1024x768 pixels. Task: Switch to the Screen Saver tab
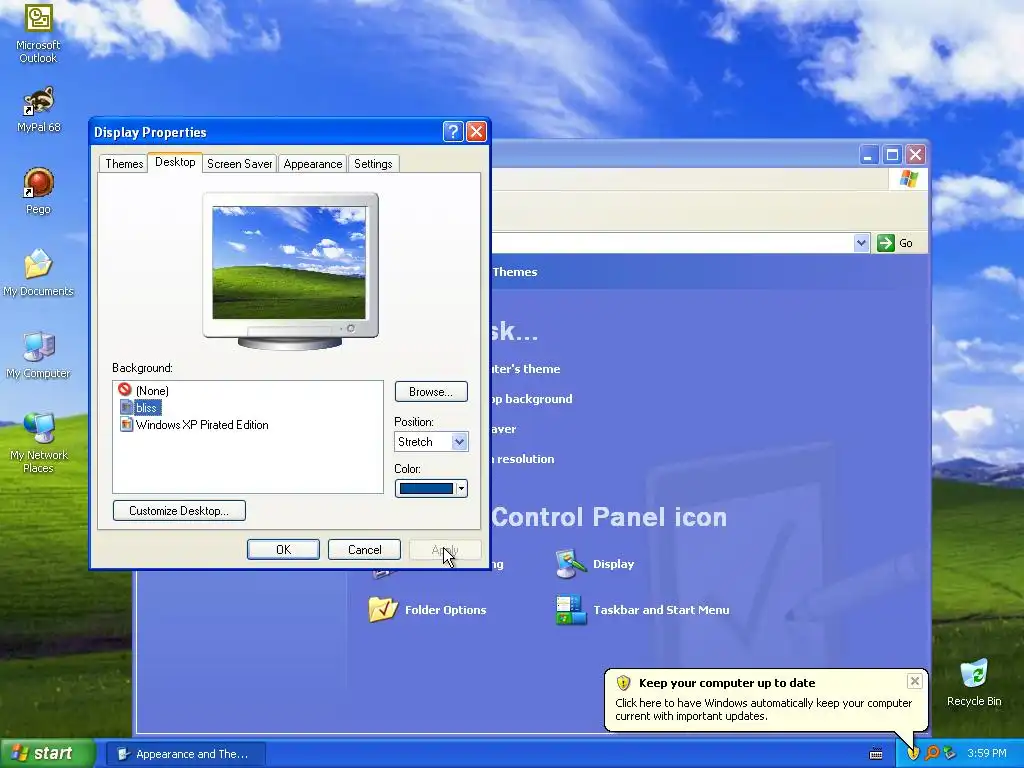click(240, 164)
